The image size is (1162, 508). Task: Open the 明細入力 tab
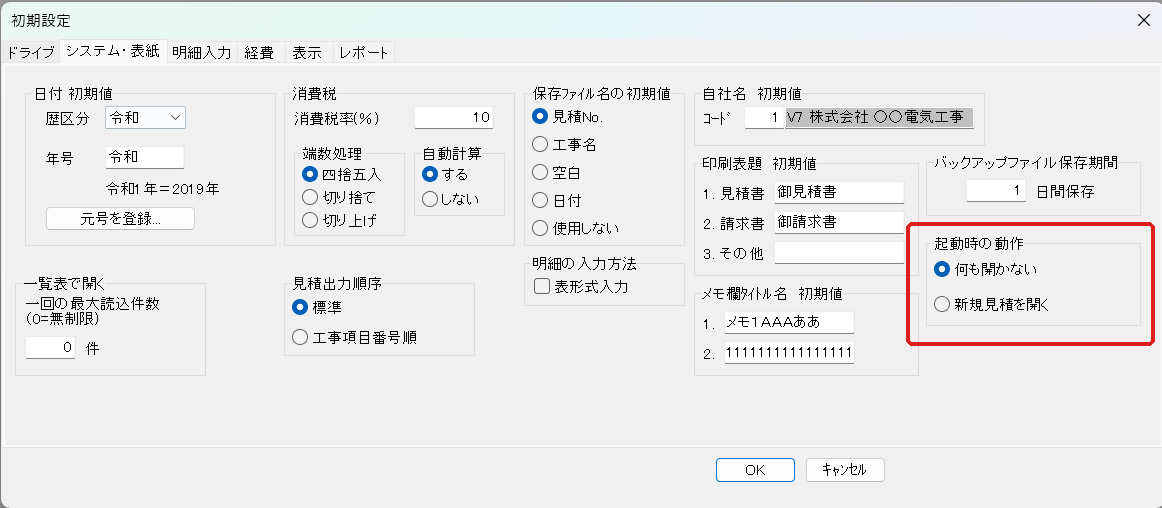[x=202, y=53]
